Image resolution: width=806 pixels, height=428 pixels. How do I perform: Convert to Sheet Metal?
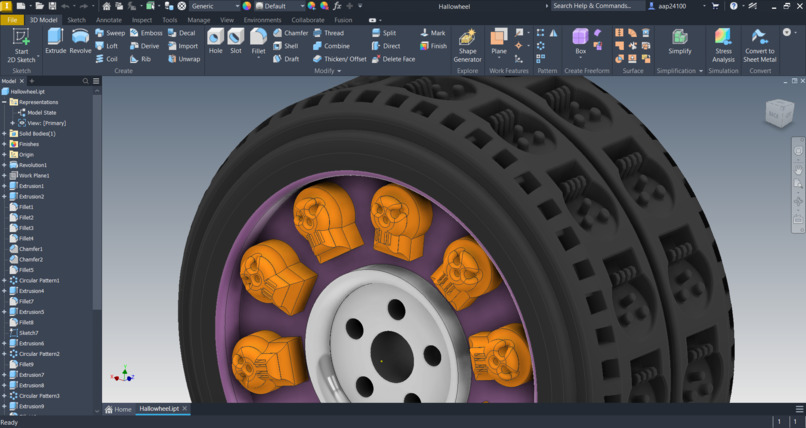[x=759, y=46]
